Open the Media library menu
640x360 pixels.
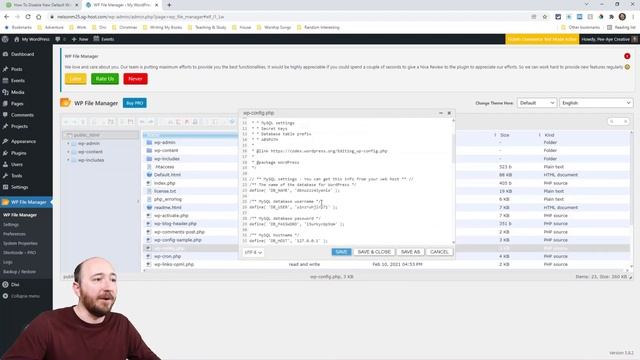pyautogui.click(x=18, y=92)
